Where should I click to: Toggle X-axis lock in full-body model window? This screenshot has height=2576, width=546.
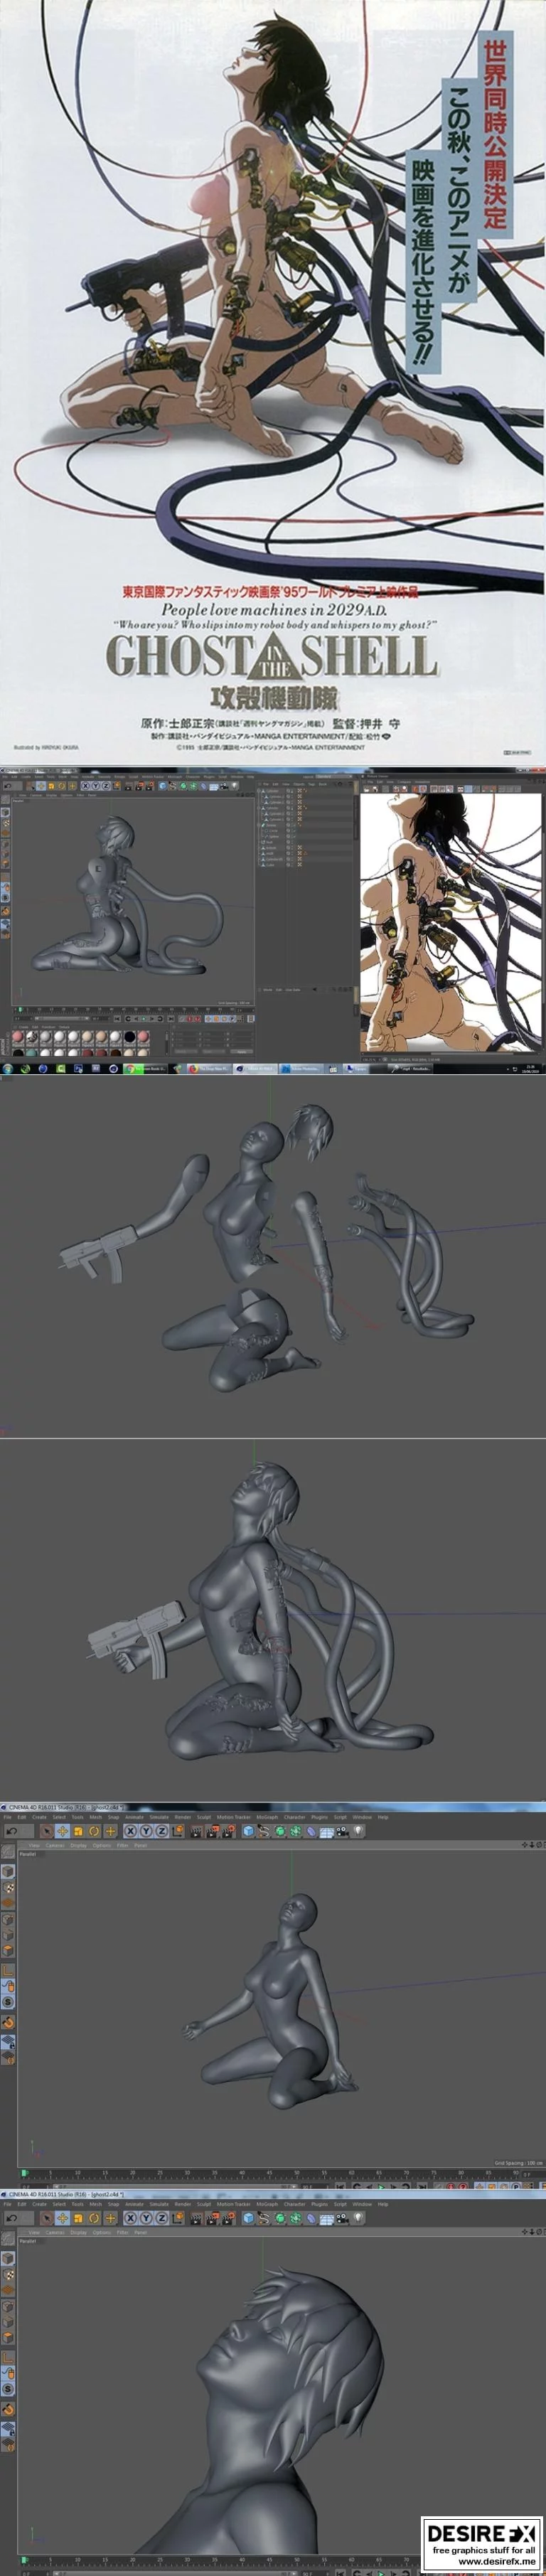130,1831
